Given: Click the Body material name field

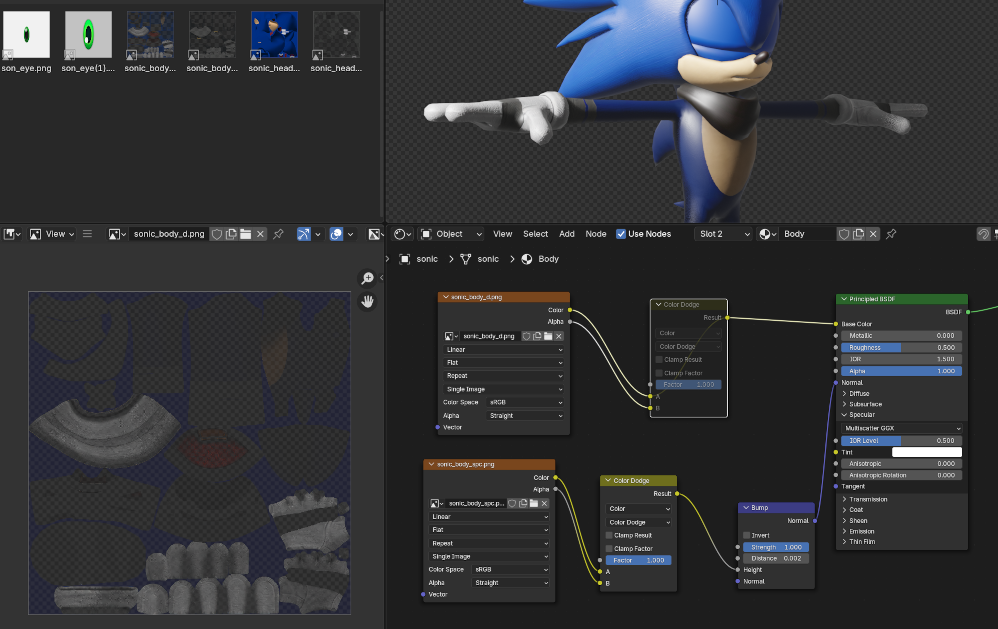Looking at the screenshot, I should pos(808,234).
